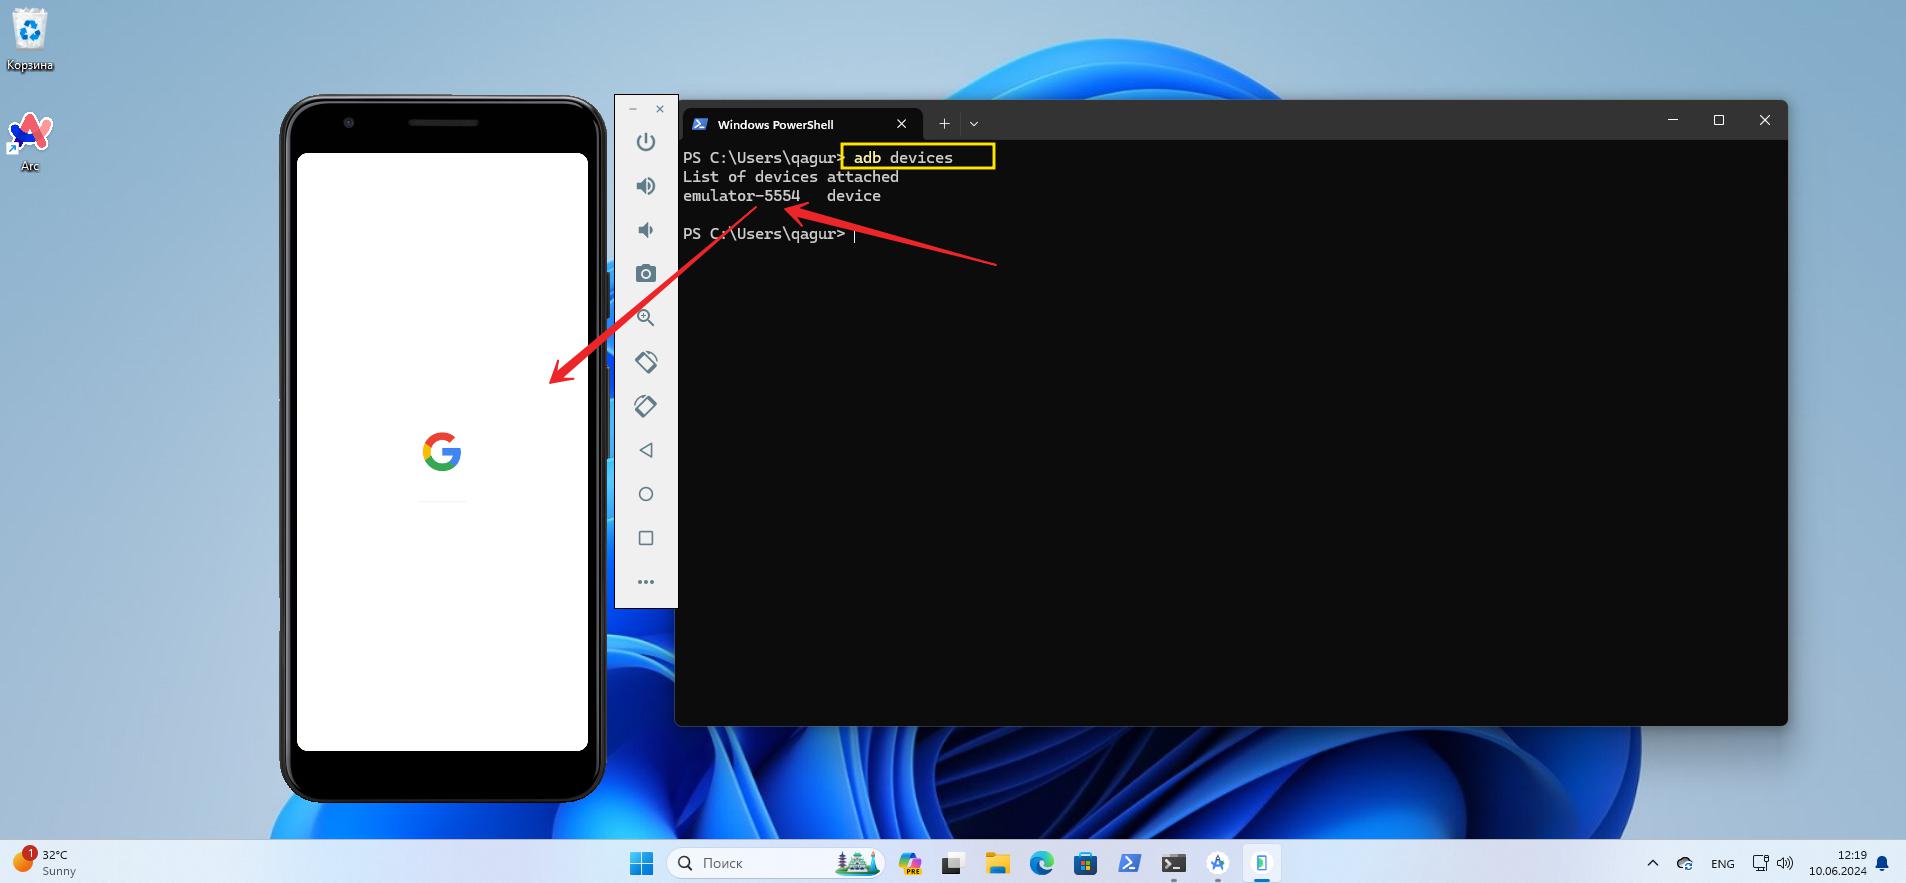Change input language ENG indicator
The height and width of the screenshot is (883, 1906).
1722,863
